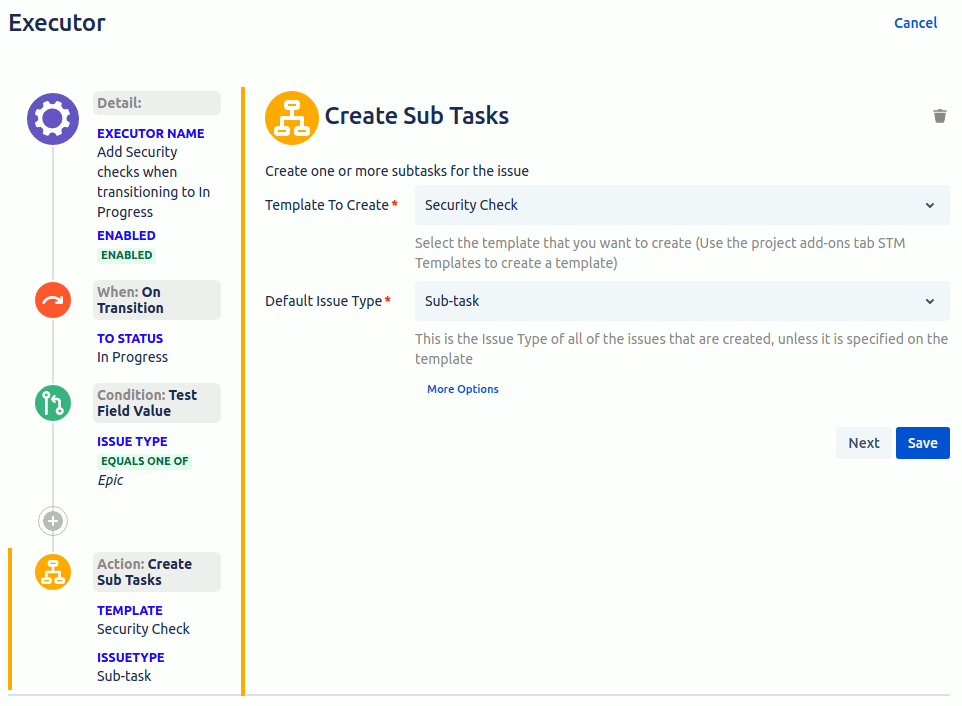This screenshot has width=962, height=706.
Task: Select the When: On Transition step
Action: 156,299
